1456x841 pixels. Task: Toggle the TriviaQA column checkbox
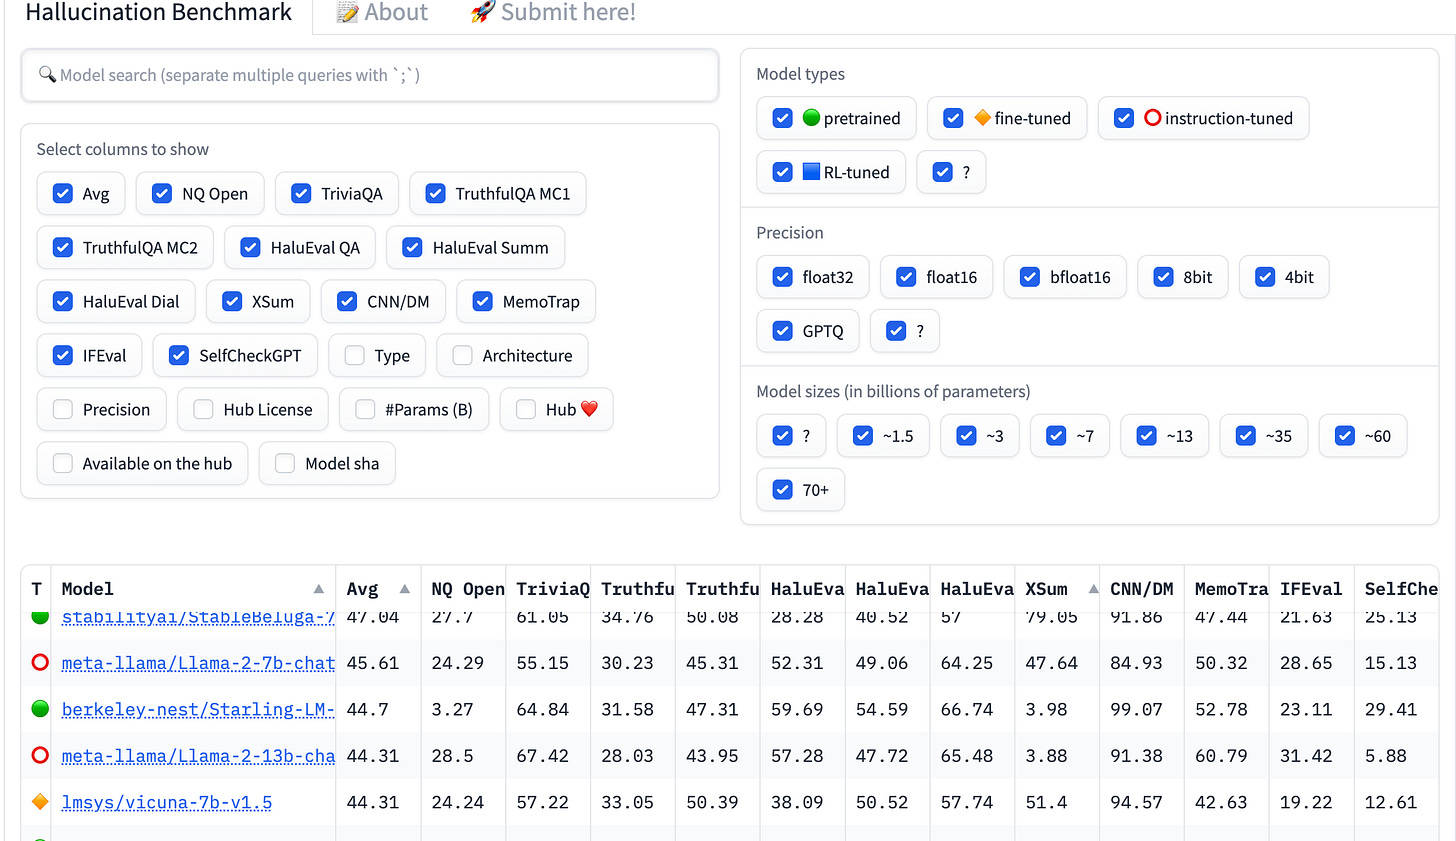tap(301, 194)
